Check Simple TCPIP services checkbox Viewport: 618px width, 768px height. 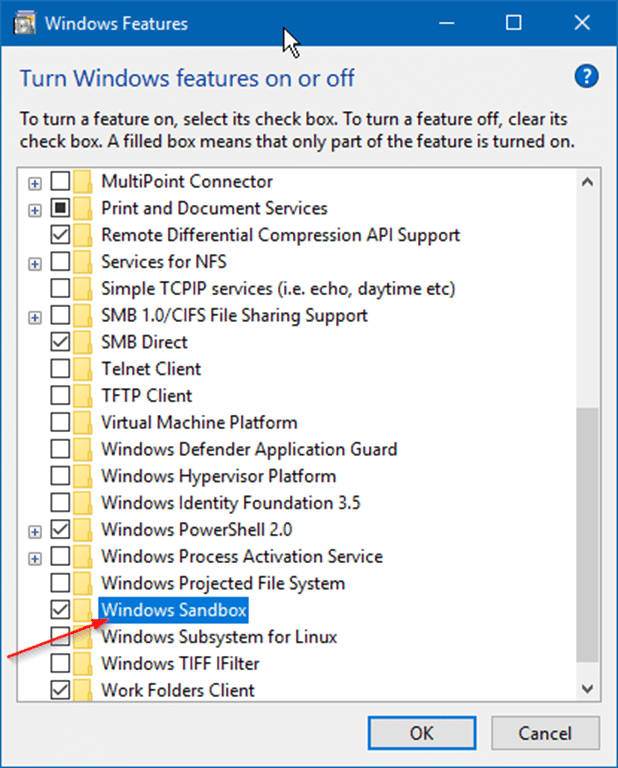click(x=60, y=288)
